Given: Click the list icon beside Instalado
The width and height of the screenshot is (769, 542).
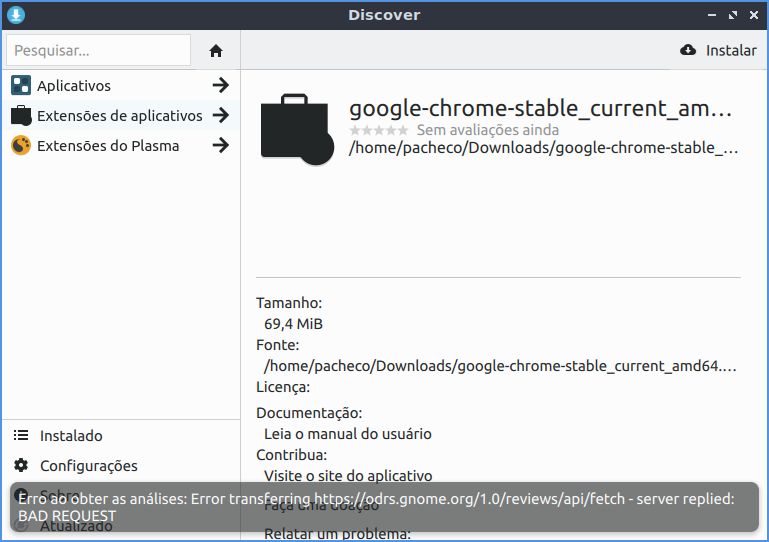Looking at the screenshot, I should point(21,435).
